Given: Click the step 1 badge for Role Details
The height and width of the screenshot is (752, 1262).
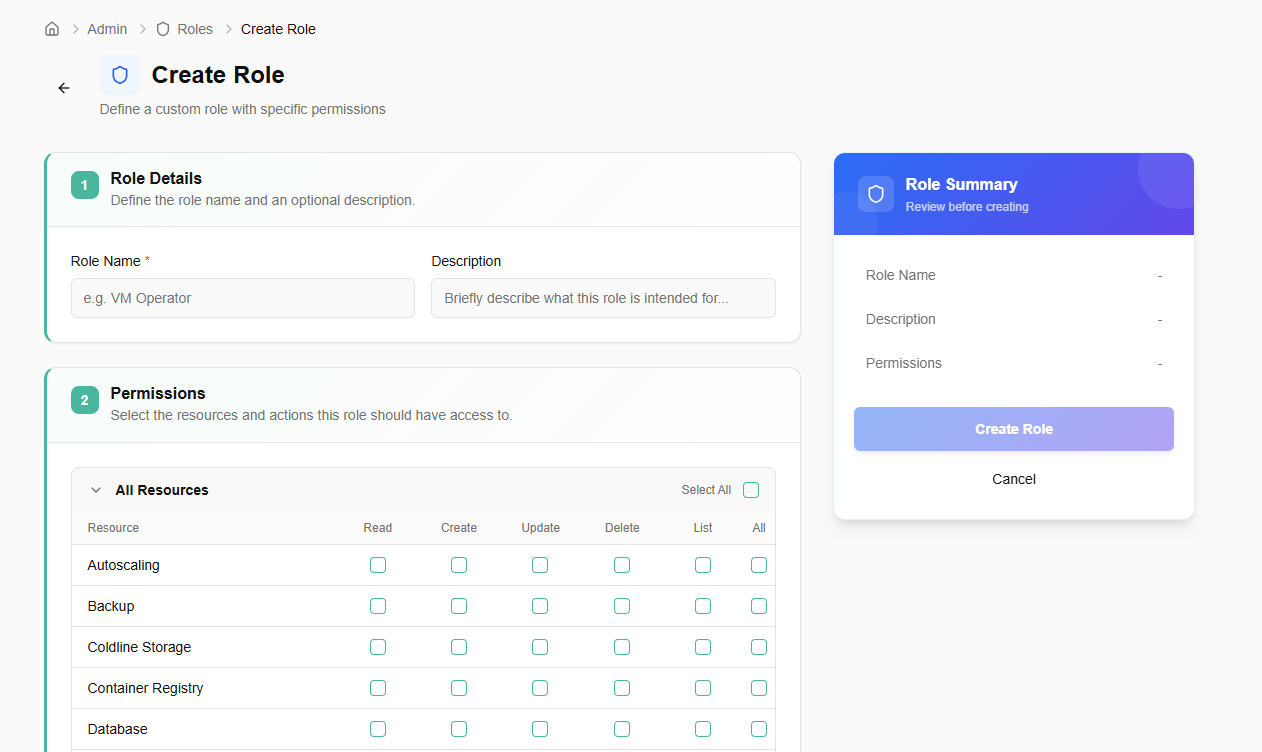Looking at the screenshot, I should pos(85,185).
